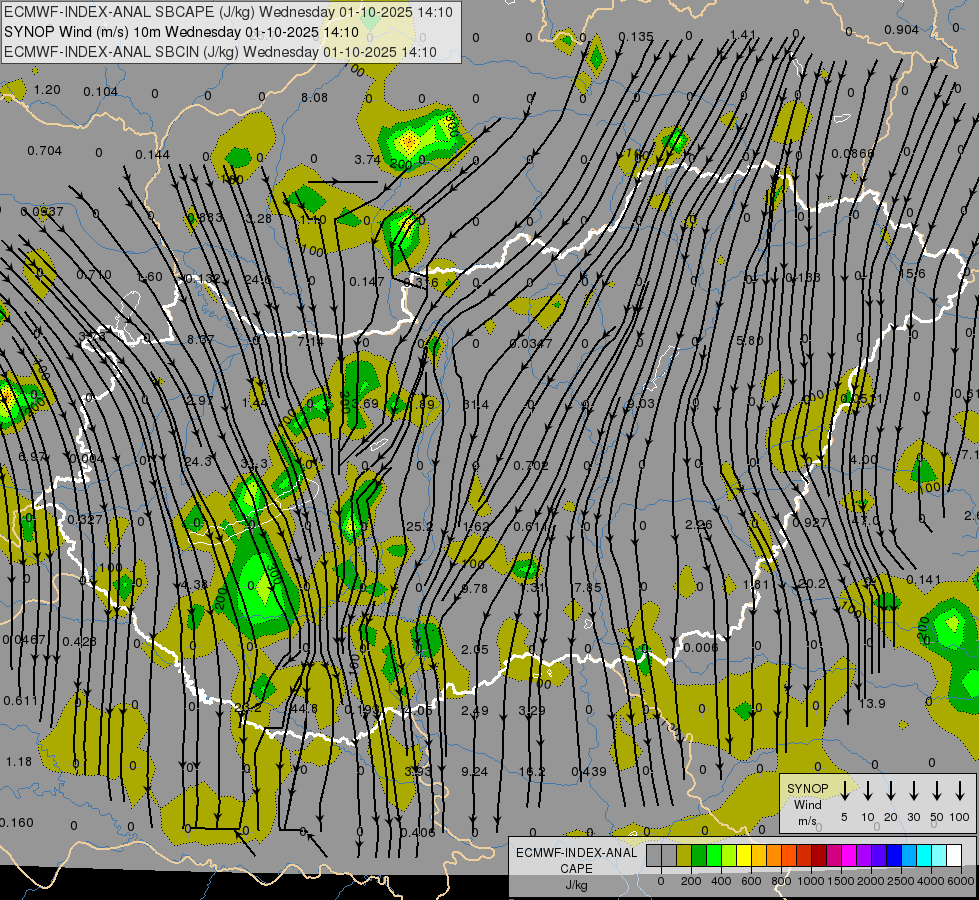
Task: Click the 5 m/s wind arrow in legend
Action: (845, 791)
